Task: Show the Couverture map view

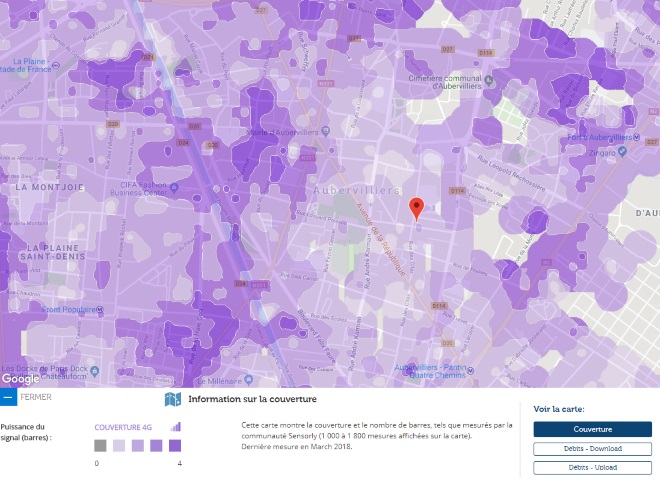Action: coord(592,429)
